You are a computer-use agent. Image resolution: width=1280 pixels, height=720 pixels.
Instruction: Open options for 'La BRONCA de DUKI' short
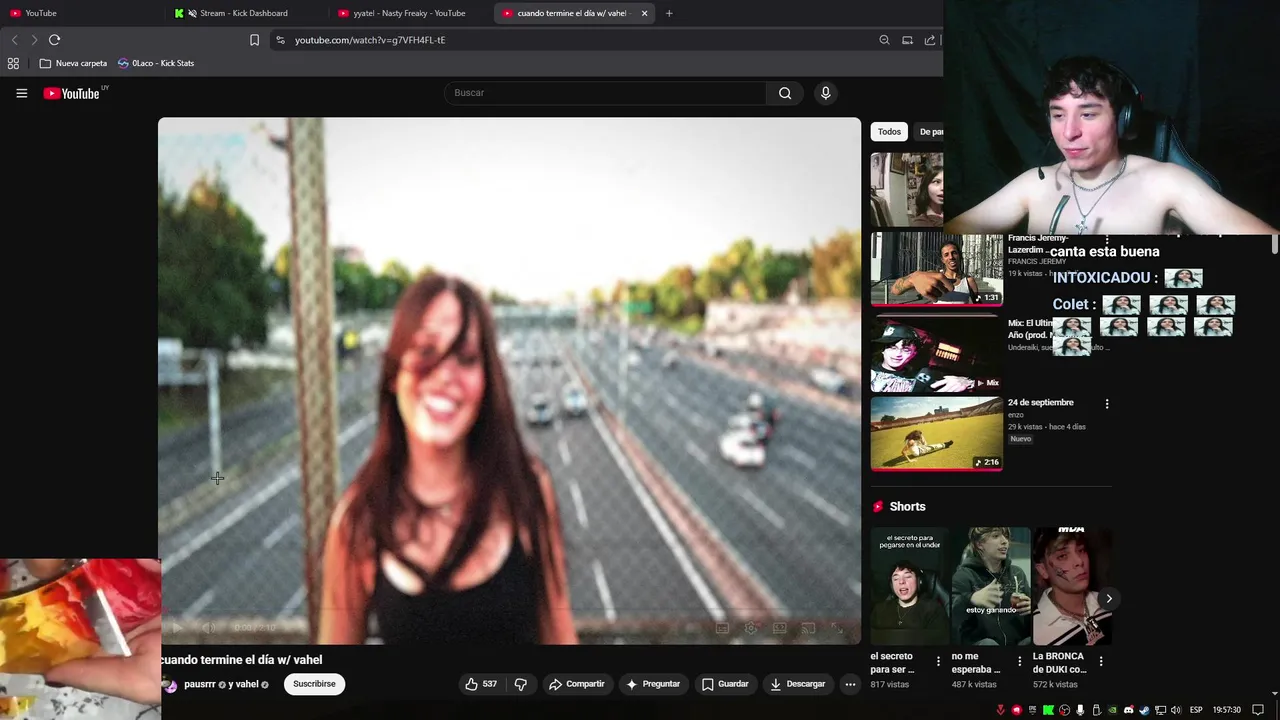click(x=1100, y=661)
